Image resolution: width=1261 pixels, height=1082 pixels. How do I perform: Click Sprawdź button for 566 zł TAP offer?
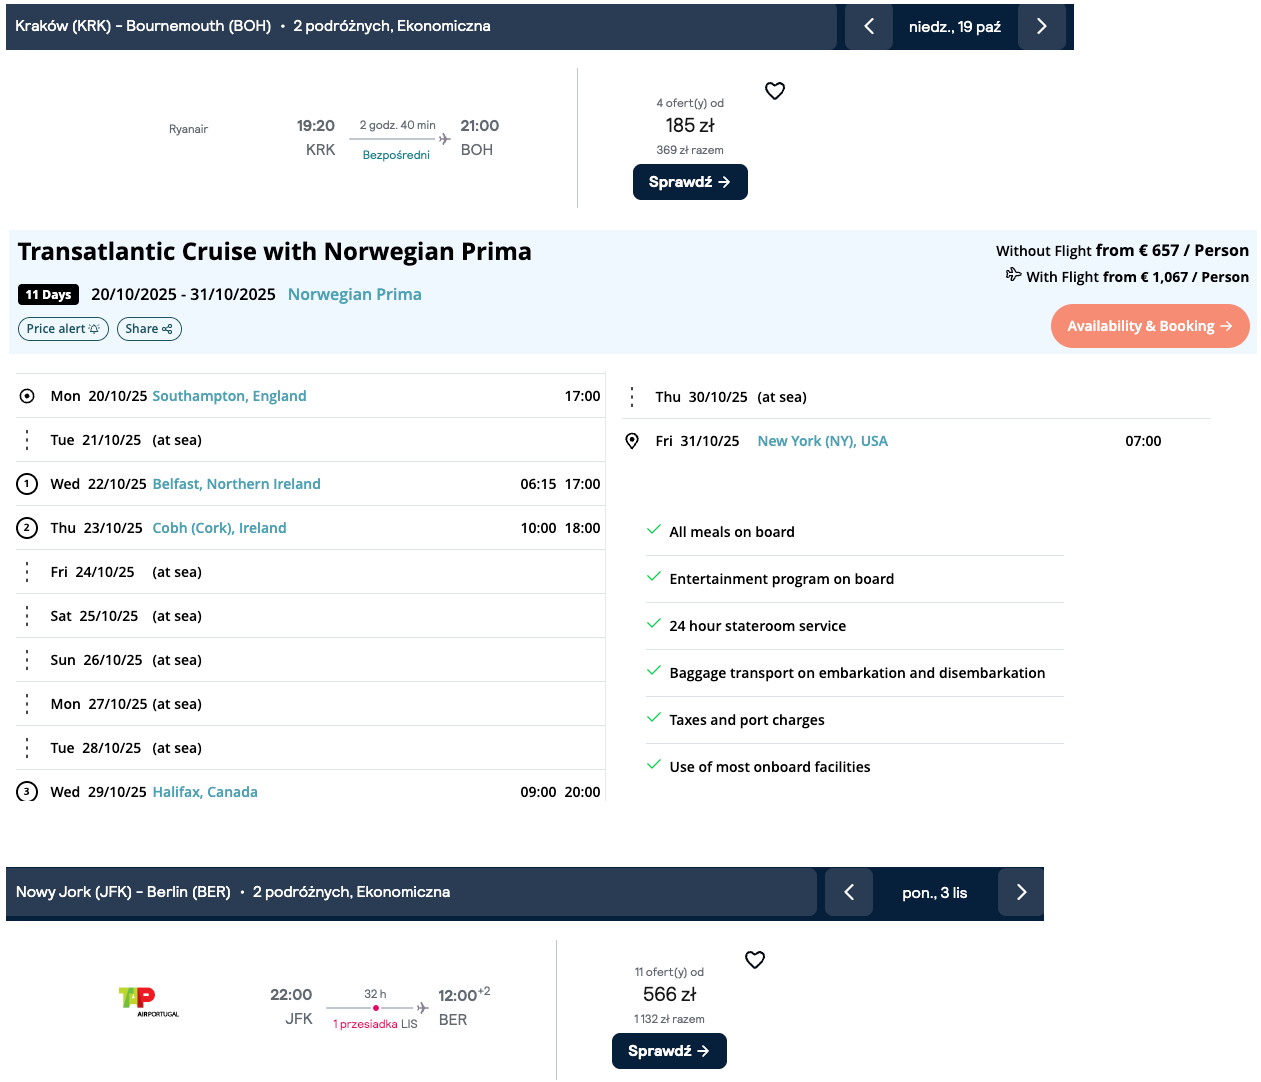point(669,1051)
